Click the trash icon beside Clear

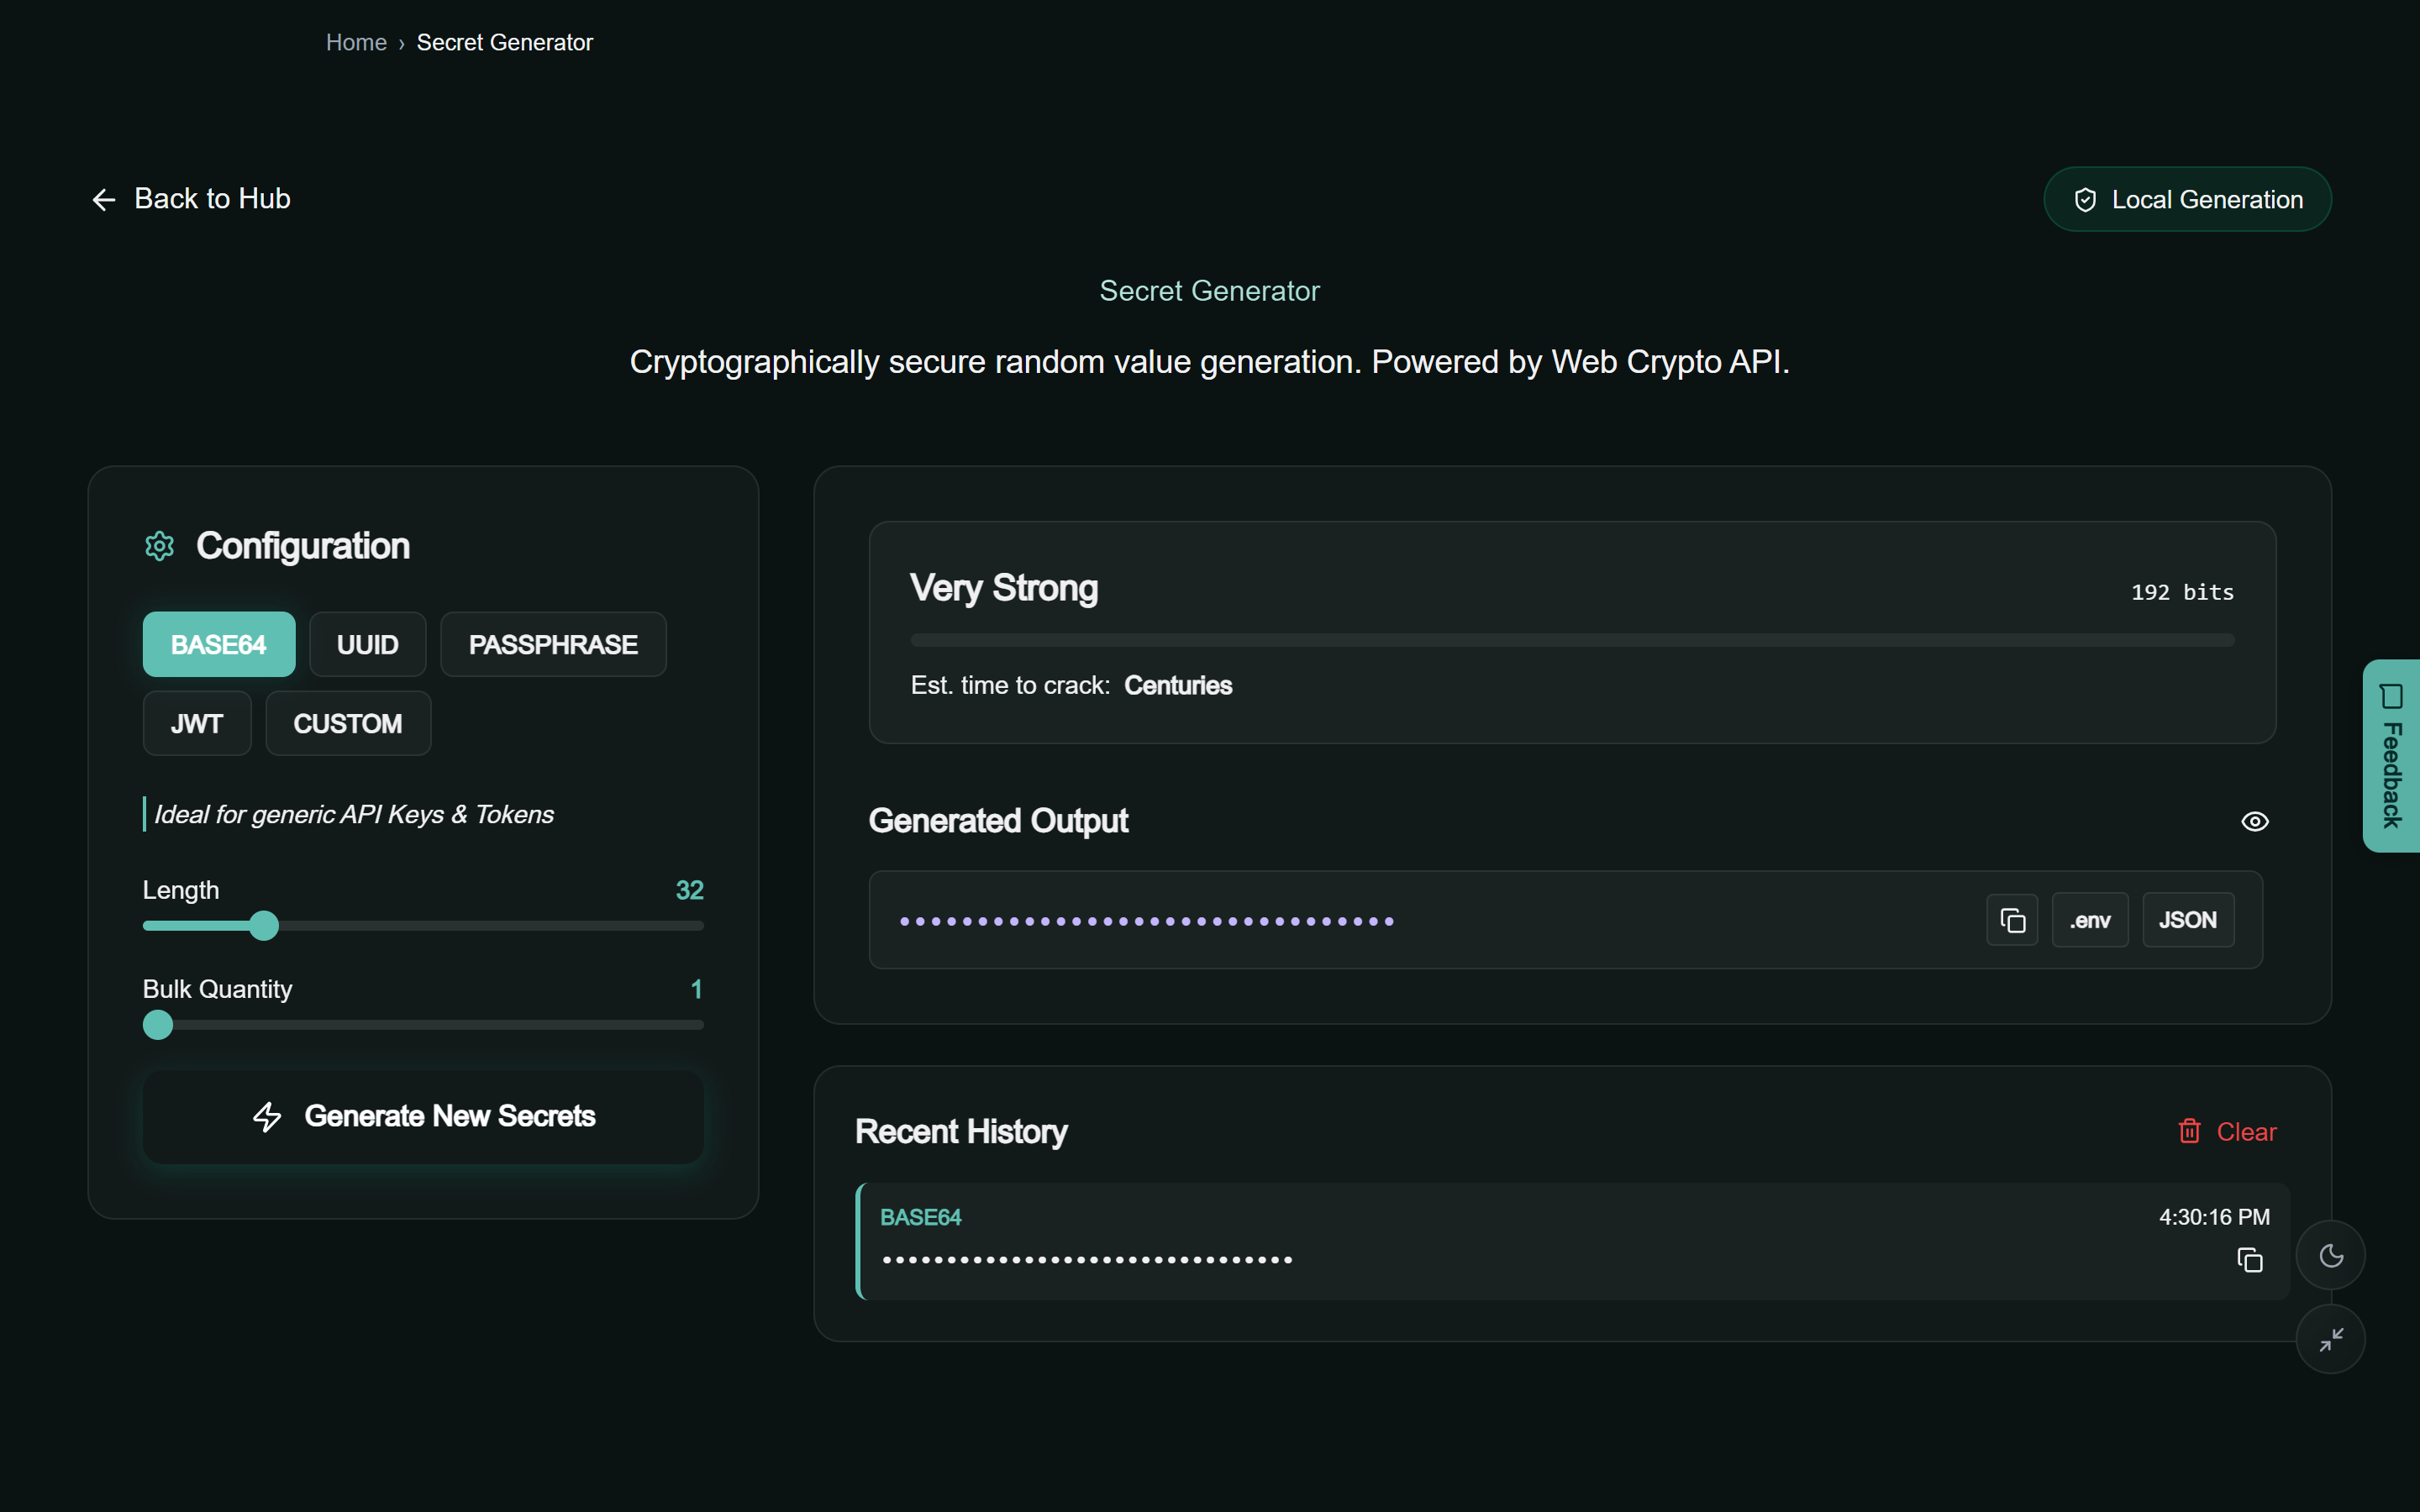click(2189, 1131)
